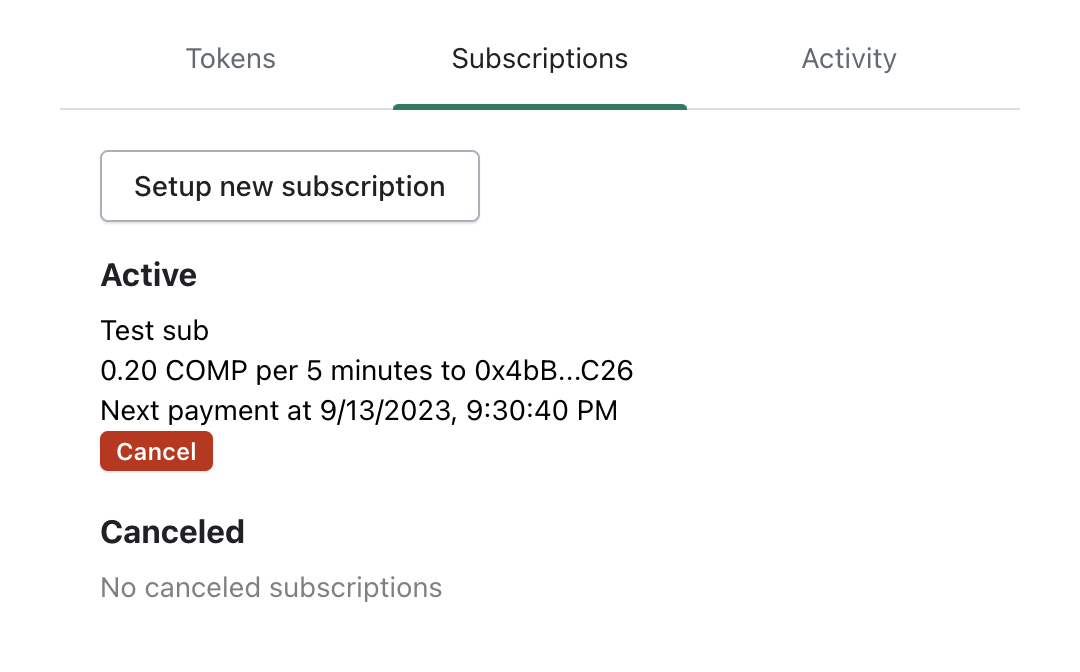This screenshot has height=672, width=1080.
Task: Click the Active section heading
Action: [148, 275]
